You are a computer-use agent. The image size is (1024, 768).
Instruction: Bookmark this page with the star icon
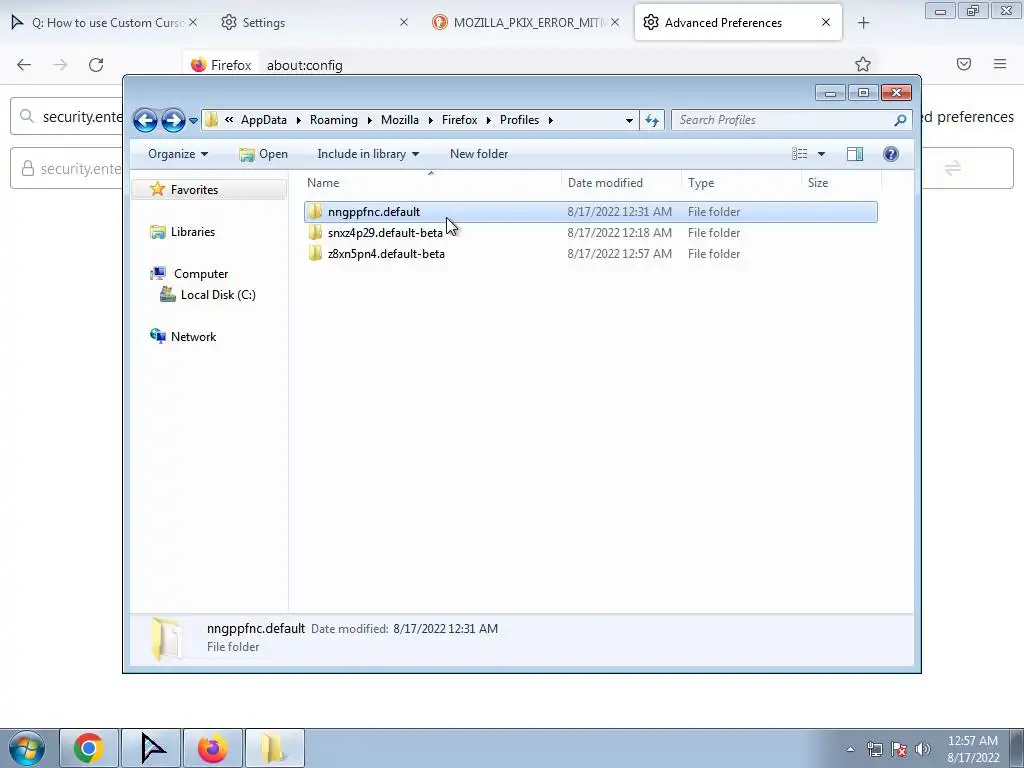tap(863, 64)
